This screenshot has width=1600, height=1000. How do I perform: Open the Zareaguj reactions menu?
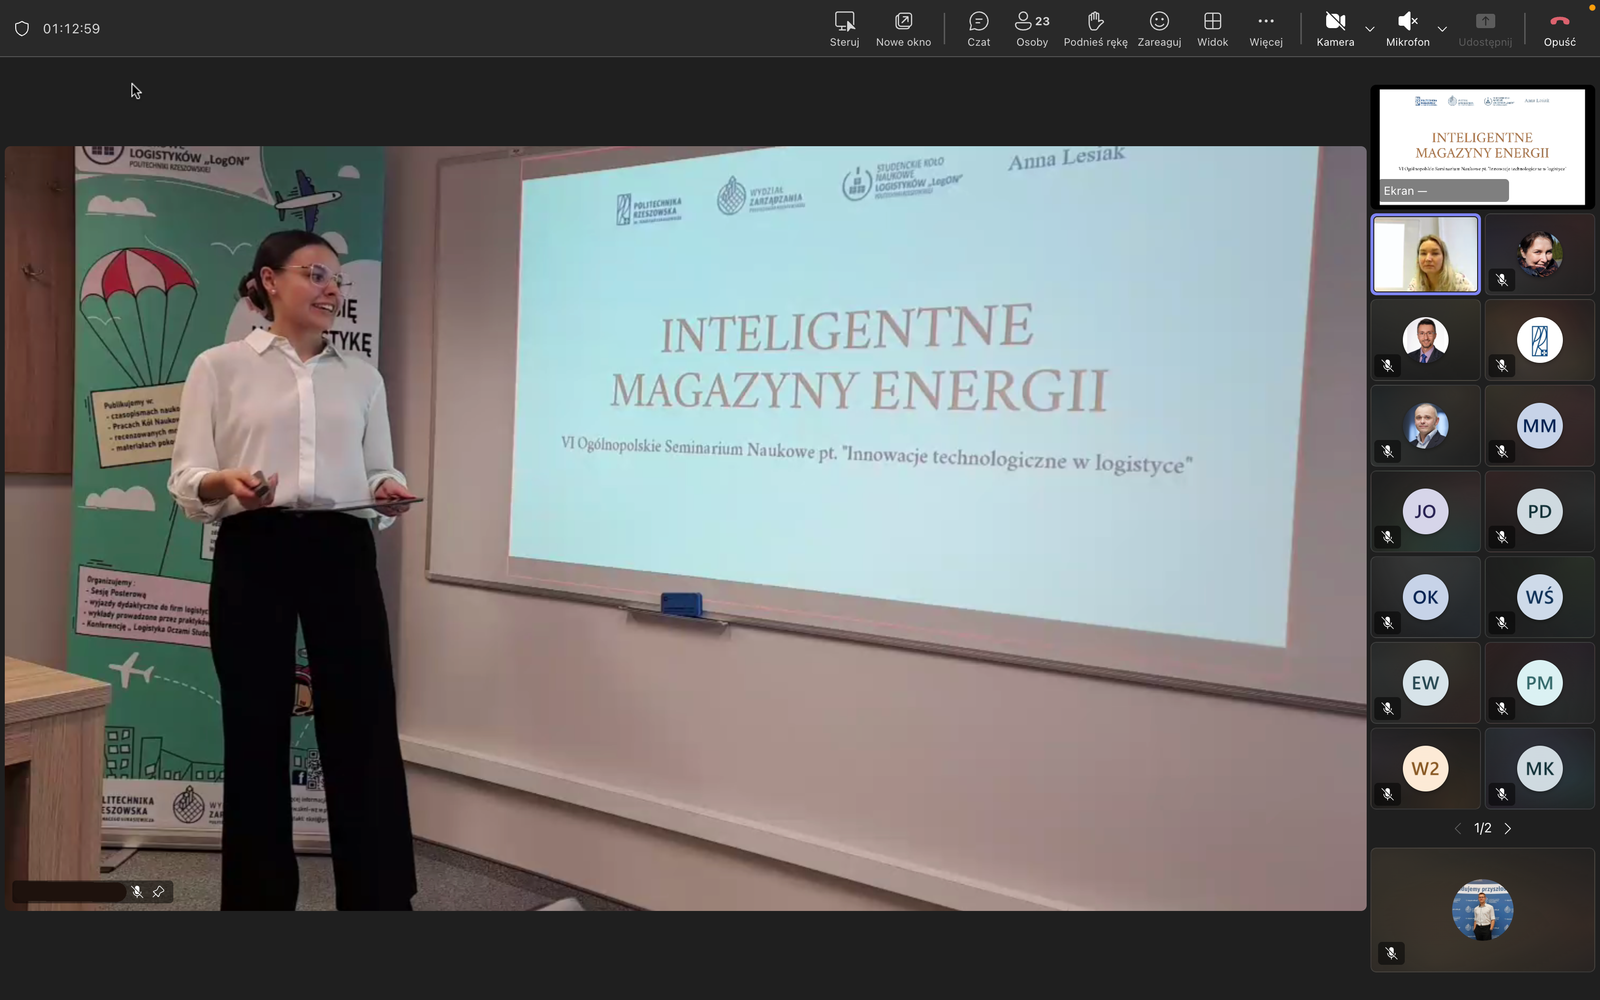pos(1159,29)
